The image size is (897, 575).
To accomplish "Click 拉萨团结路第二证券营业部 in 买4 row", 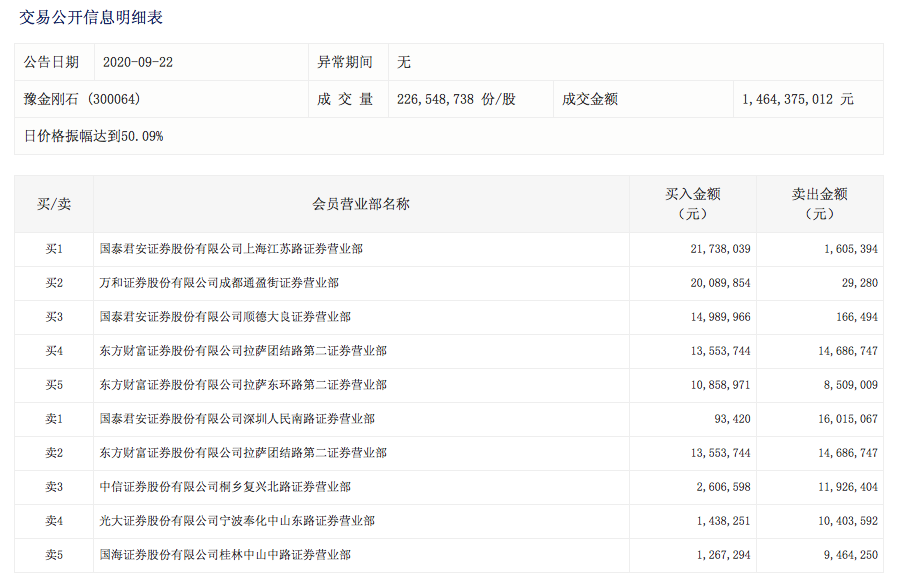I will tap(243, 351).
